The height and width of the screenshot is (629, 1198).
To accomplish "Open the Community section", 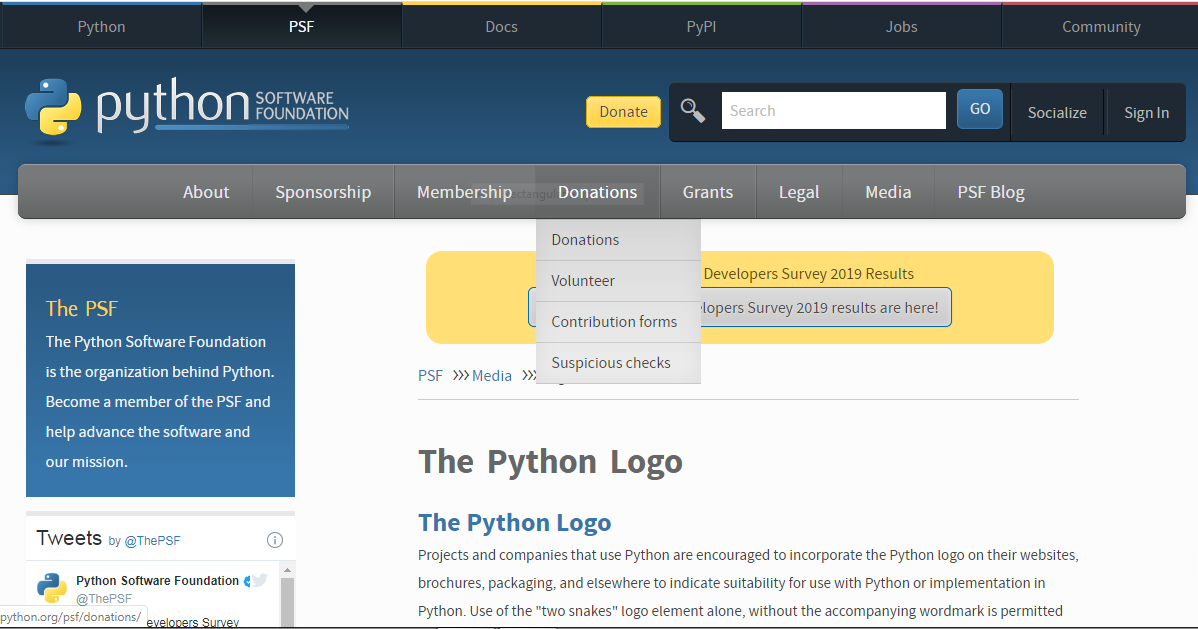I will click(x=1100, y=25).
